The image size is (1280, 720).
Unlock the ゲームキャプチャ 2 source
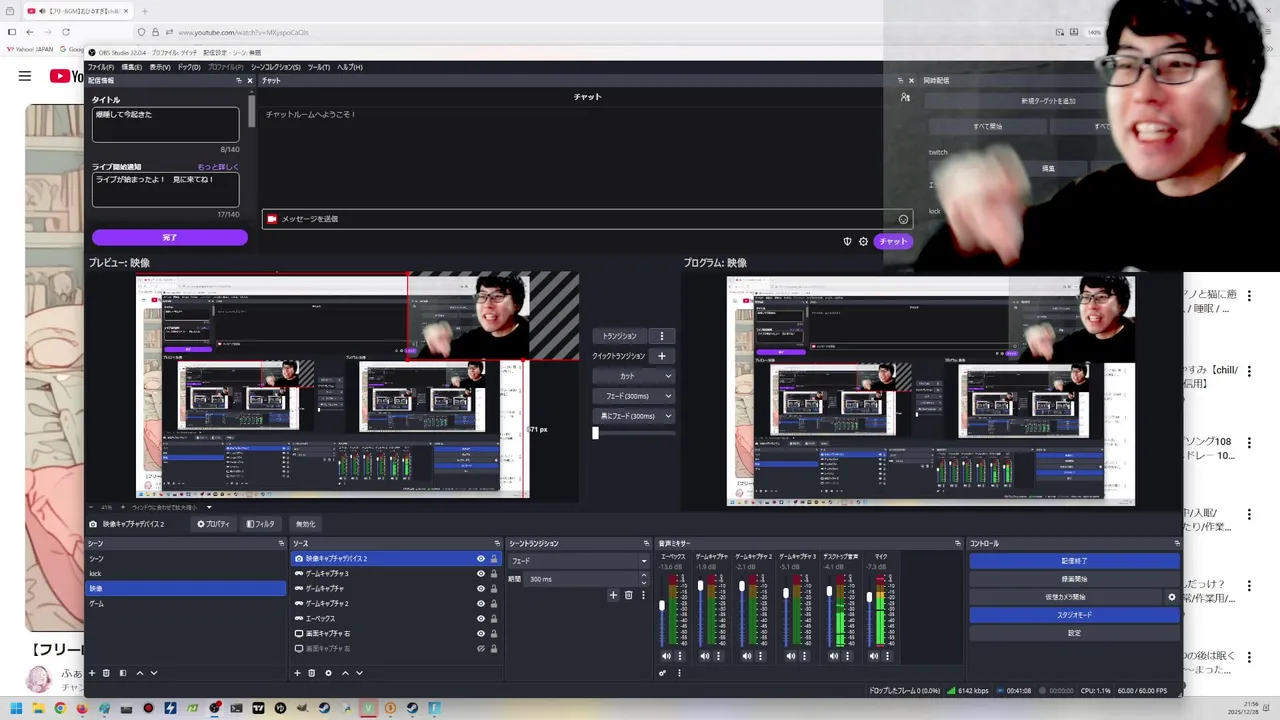tap(493, 604)
